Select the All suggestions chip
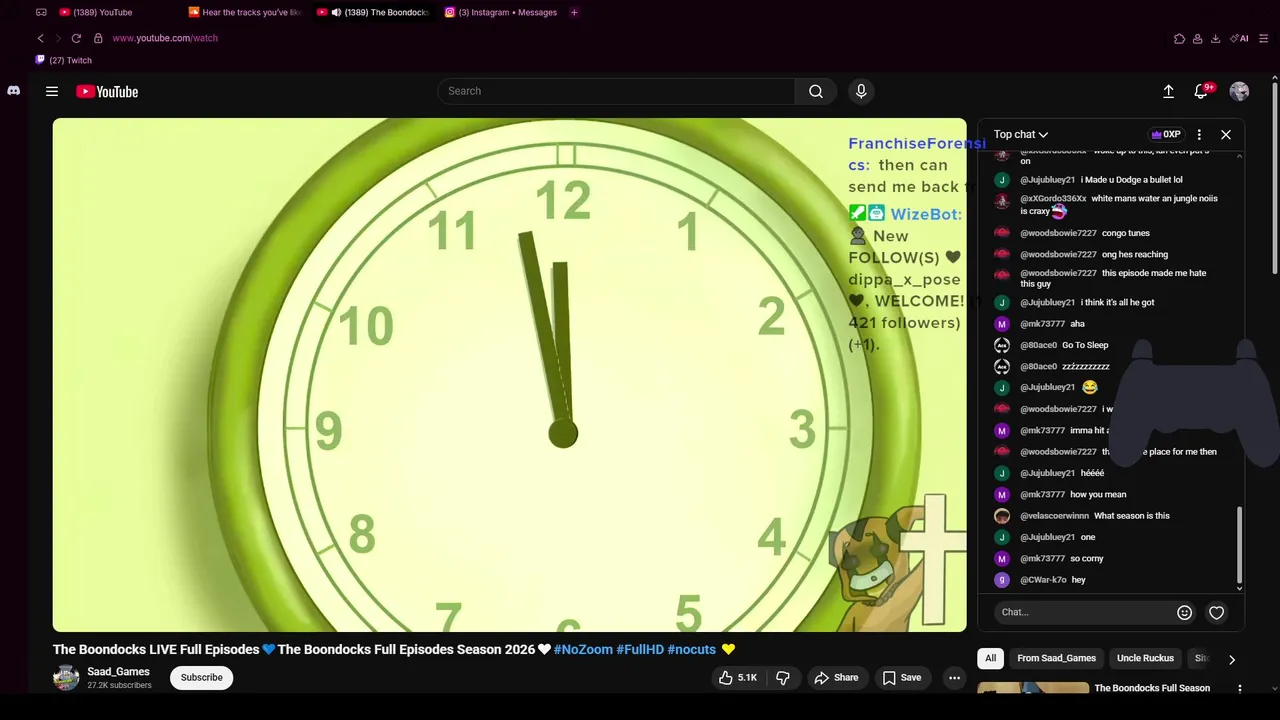This screenshot has width=1280, height=720. 990,658
